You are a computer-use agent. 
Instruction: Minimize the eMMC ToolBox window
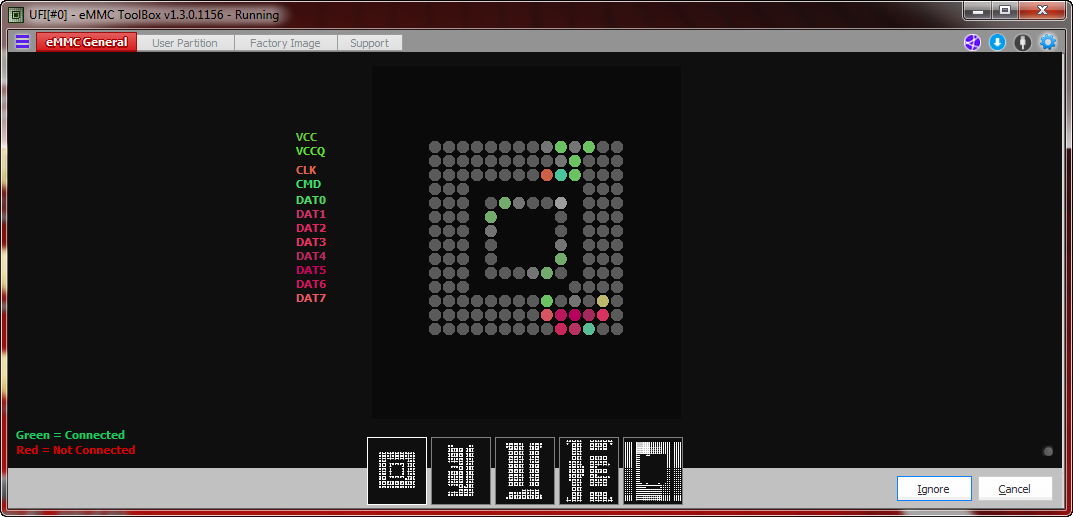point(977,10)
